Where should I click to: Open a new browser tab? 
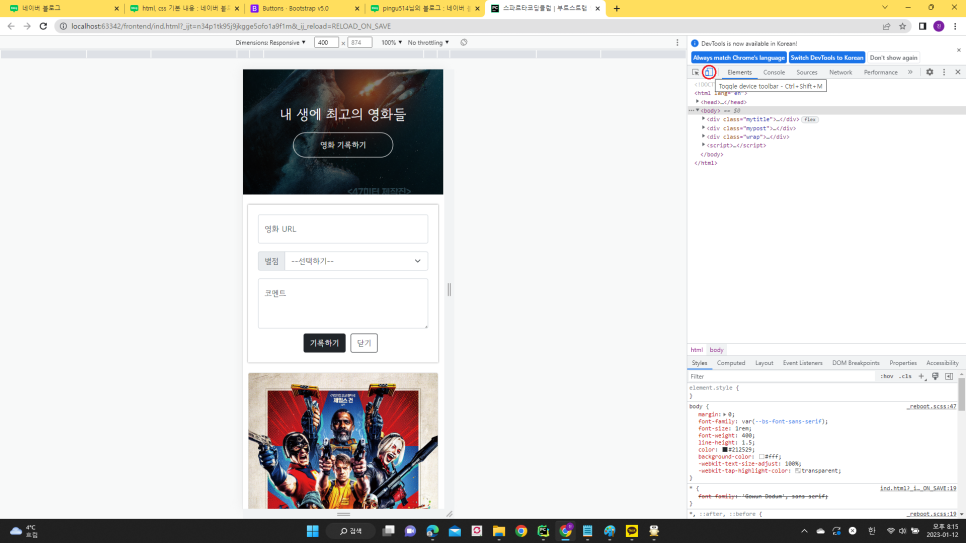(x=617, y=9)
